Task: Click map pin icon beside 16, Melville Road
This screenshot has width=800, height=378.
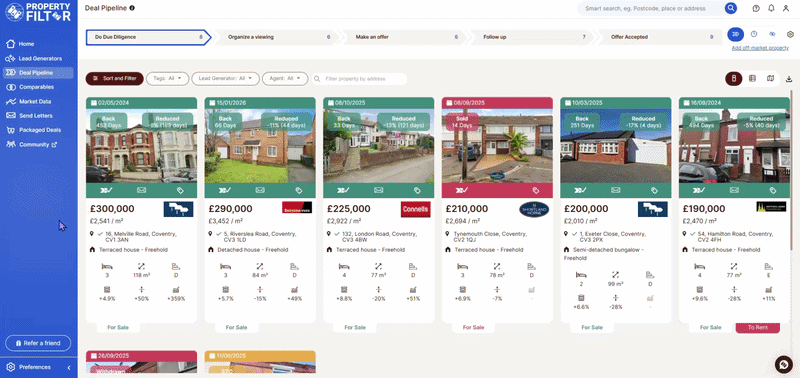Action: tap(92, 234)
